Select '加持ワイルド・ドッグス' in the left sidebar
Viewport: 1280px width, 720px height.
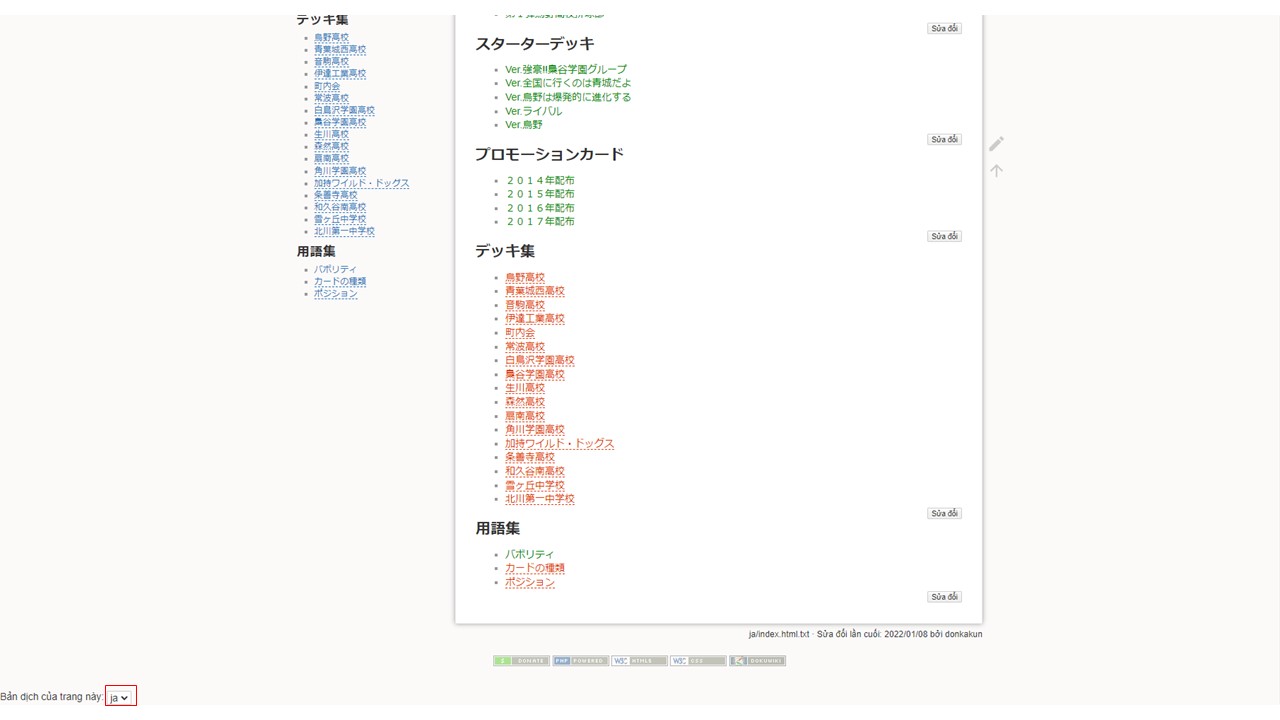pyautogui.click(x=361, y=183)
